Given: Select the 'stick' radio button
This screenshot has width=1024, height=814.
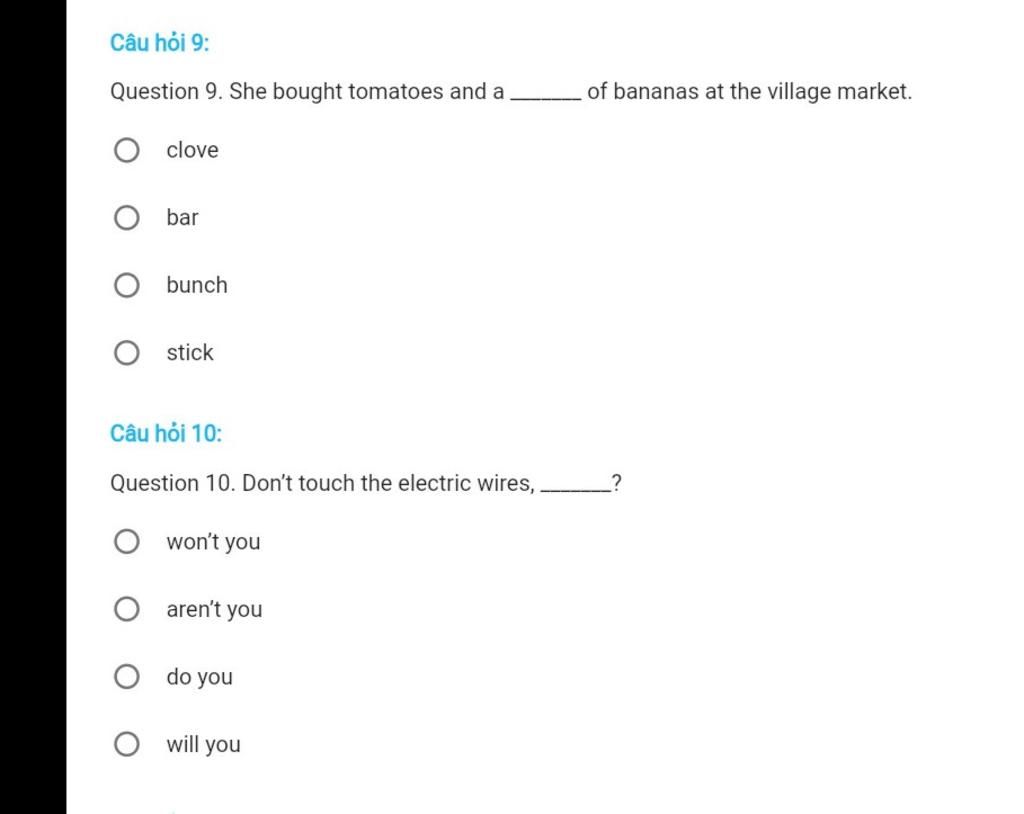Looking at the screenshot, I should (127, 353).
